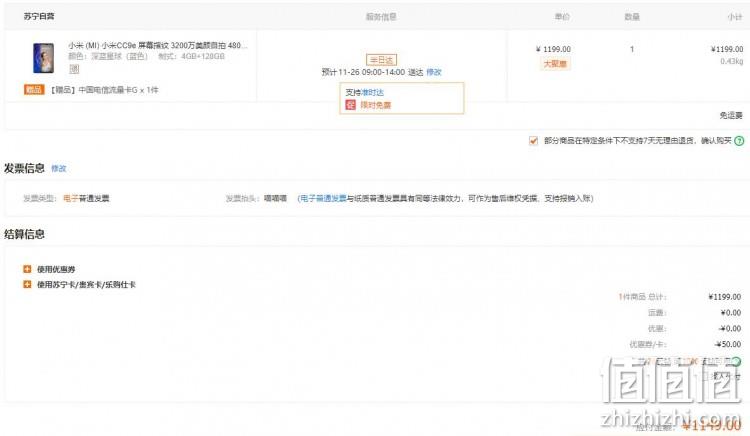Viewport: 750px width, 436px height.
Task: Click the 服务信息 column header
Action: [381, 17]
